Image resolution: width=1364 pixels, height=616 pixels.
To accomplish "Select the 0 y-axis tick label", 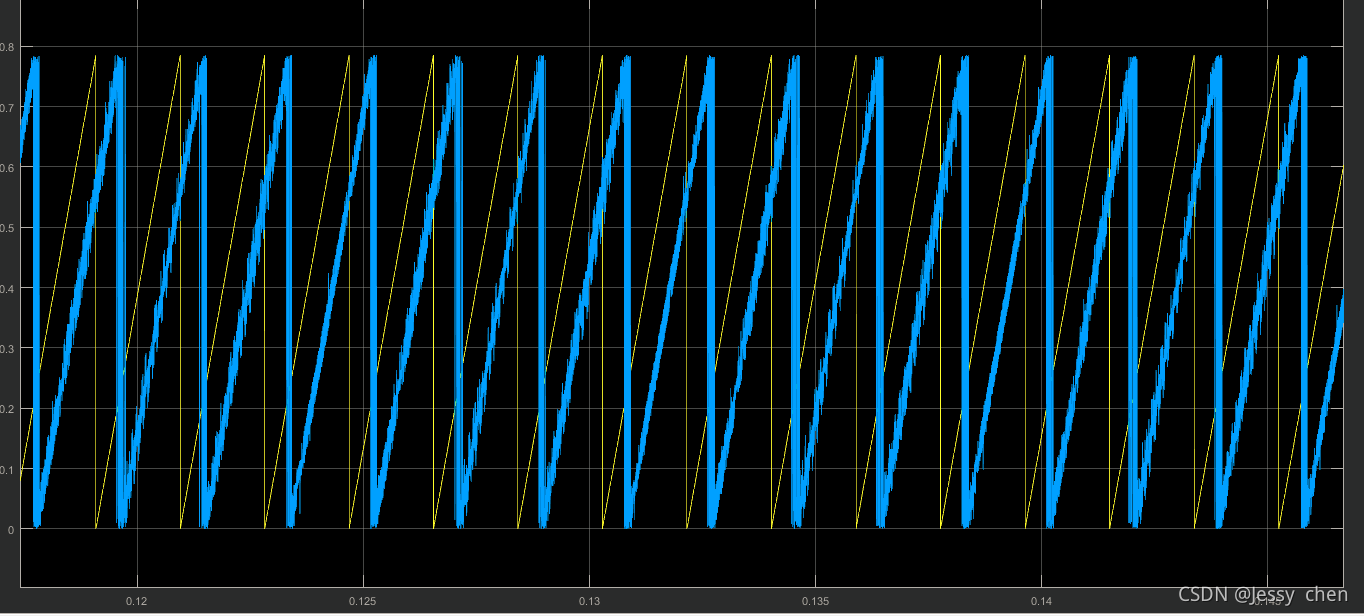I will click(11, 529).
